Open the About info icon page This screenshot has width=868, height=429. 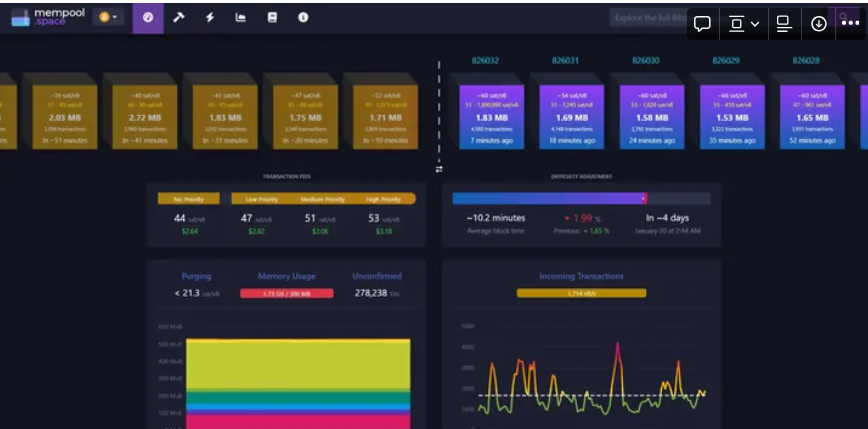303,17
